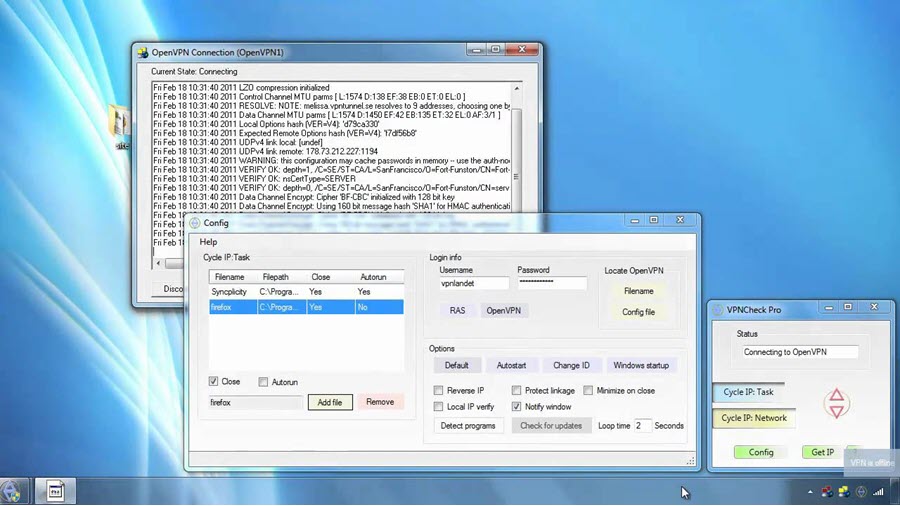Click the Username field containing vpnlandet
Screen dimensions: 900x506
(474, 283)
